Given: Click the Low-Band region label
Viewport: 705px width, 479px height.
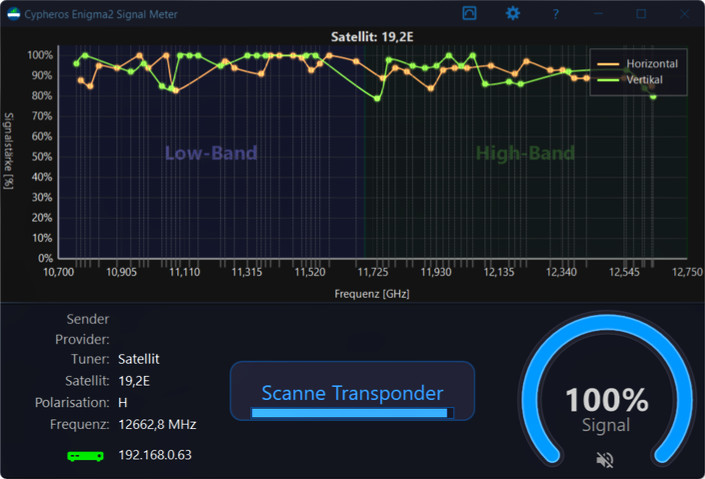Looking at the screenshot, I should click(211, 153).
